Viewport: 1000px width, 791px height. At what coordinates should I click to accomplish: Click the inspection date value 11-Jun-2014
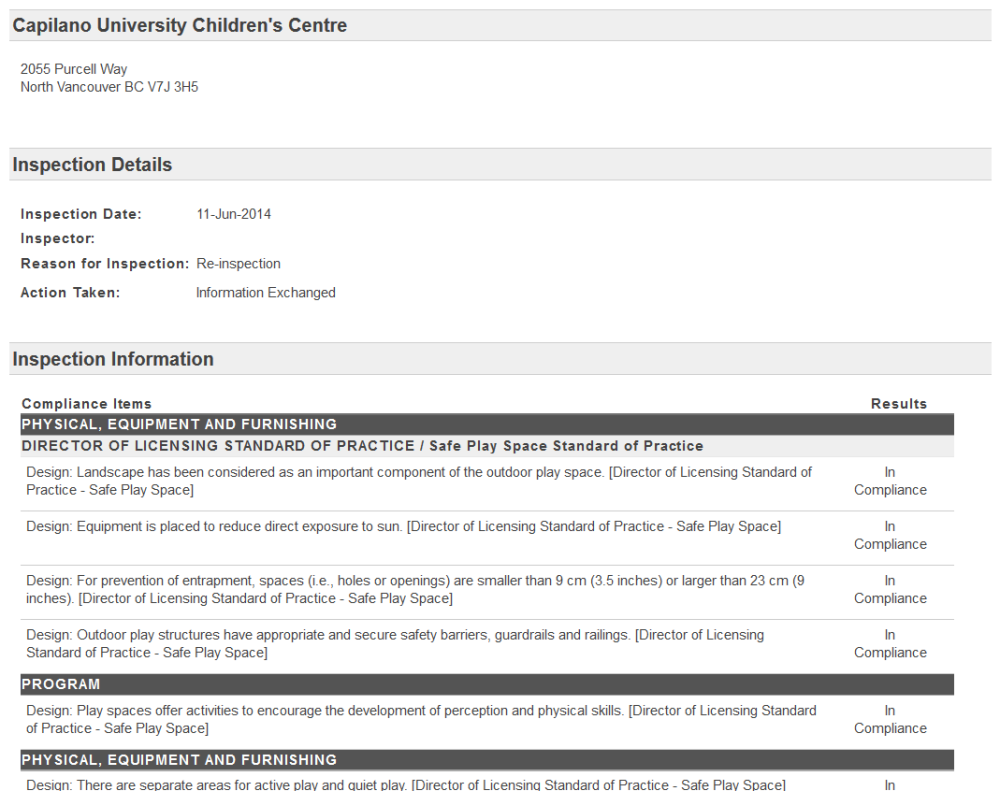(233, 214)
